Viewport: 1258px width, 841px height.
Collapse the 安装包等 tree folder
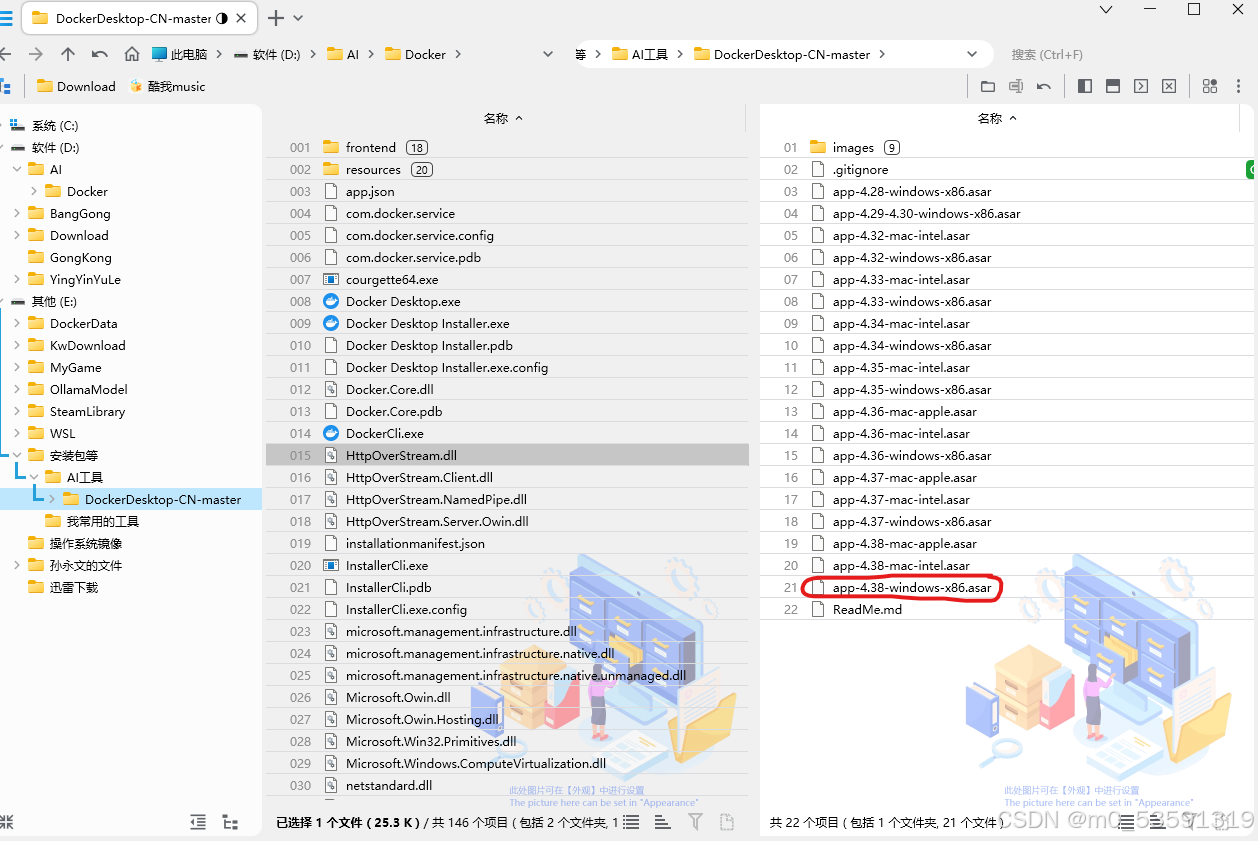pos(17,455)
